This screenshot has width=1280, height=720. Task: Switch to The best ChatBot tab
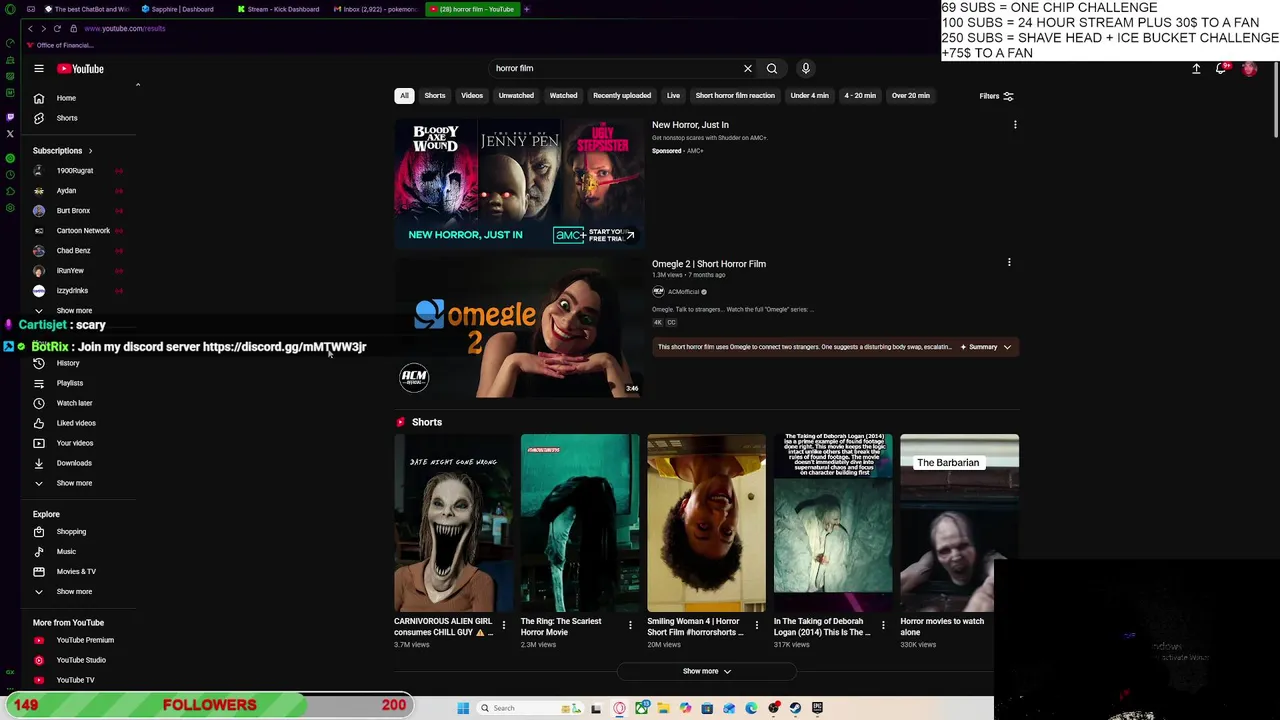[x=85, y=9]
